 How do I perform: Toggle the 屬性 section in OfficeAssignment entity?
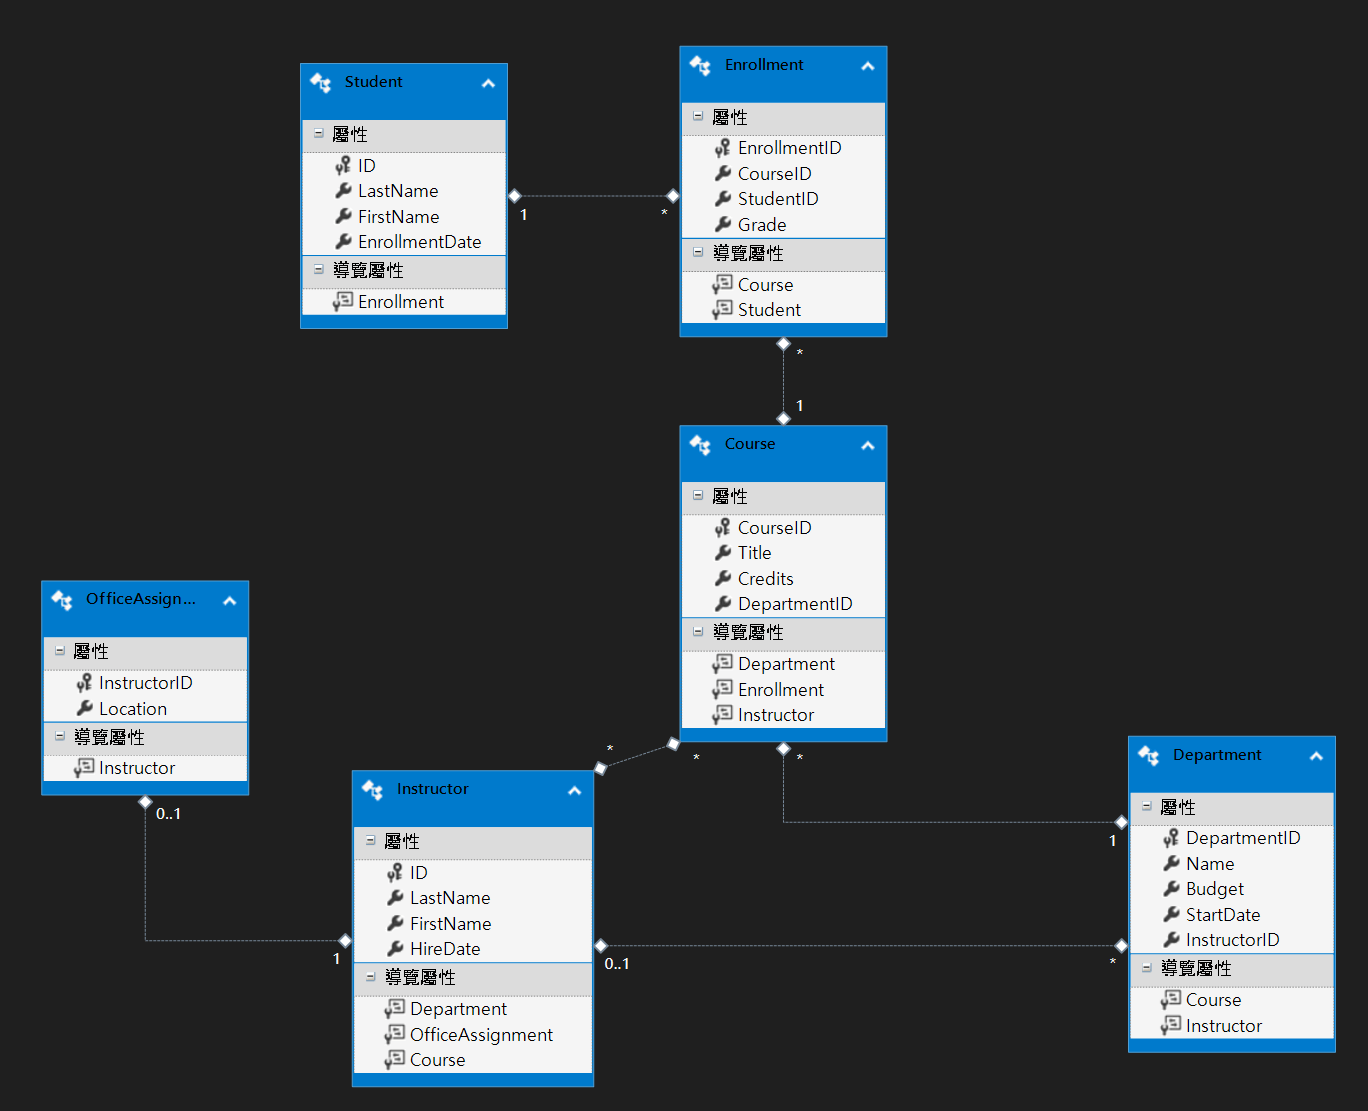click(60, 651)
